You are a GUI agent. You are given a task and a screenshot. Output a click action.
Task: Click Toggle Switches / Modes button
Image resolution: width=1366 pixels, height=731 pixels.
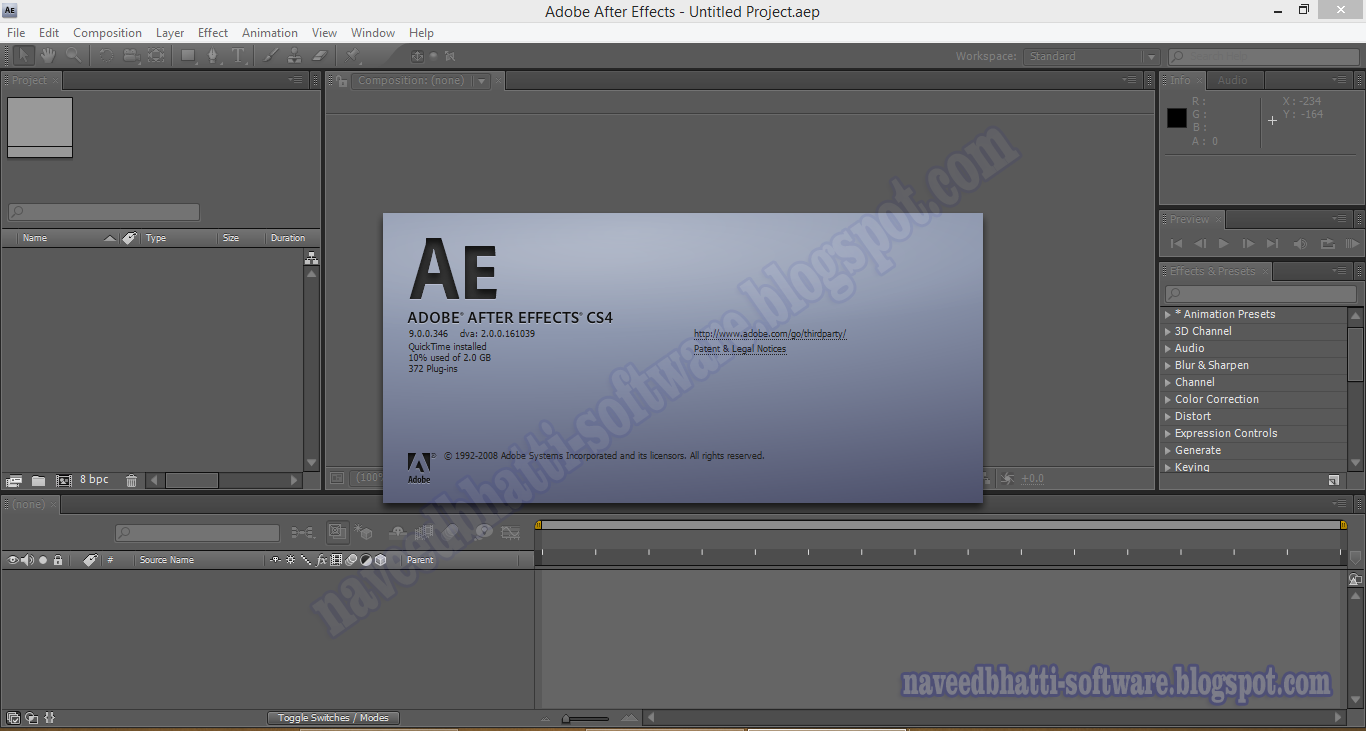333,717
